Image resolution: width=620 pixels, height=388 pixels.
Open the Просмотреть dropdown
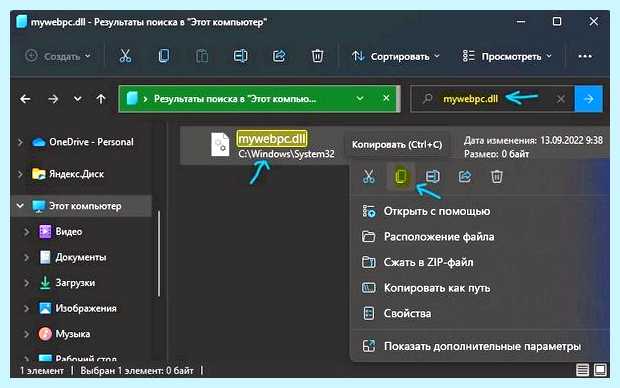click(x=507, y=57)
